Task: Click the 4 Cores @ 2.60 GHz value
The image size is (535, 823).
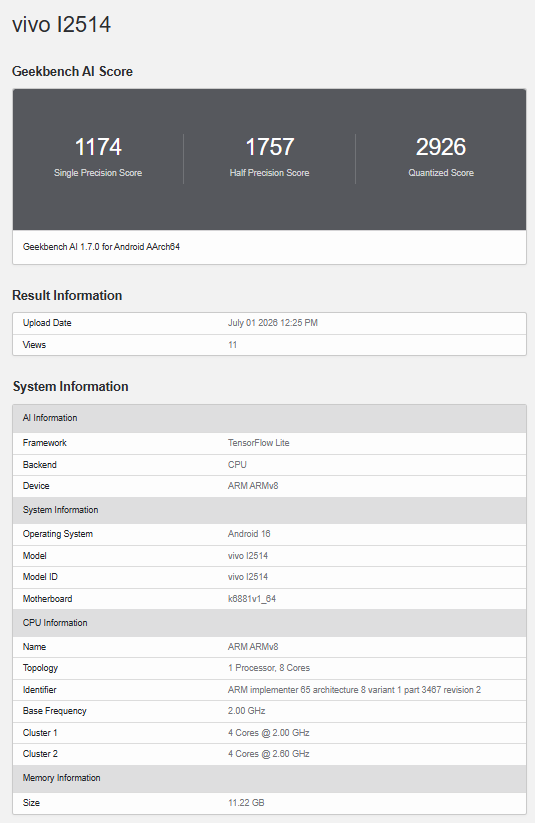Action: (269, 754)
